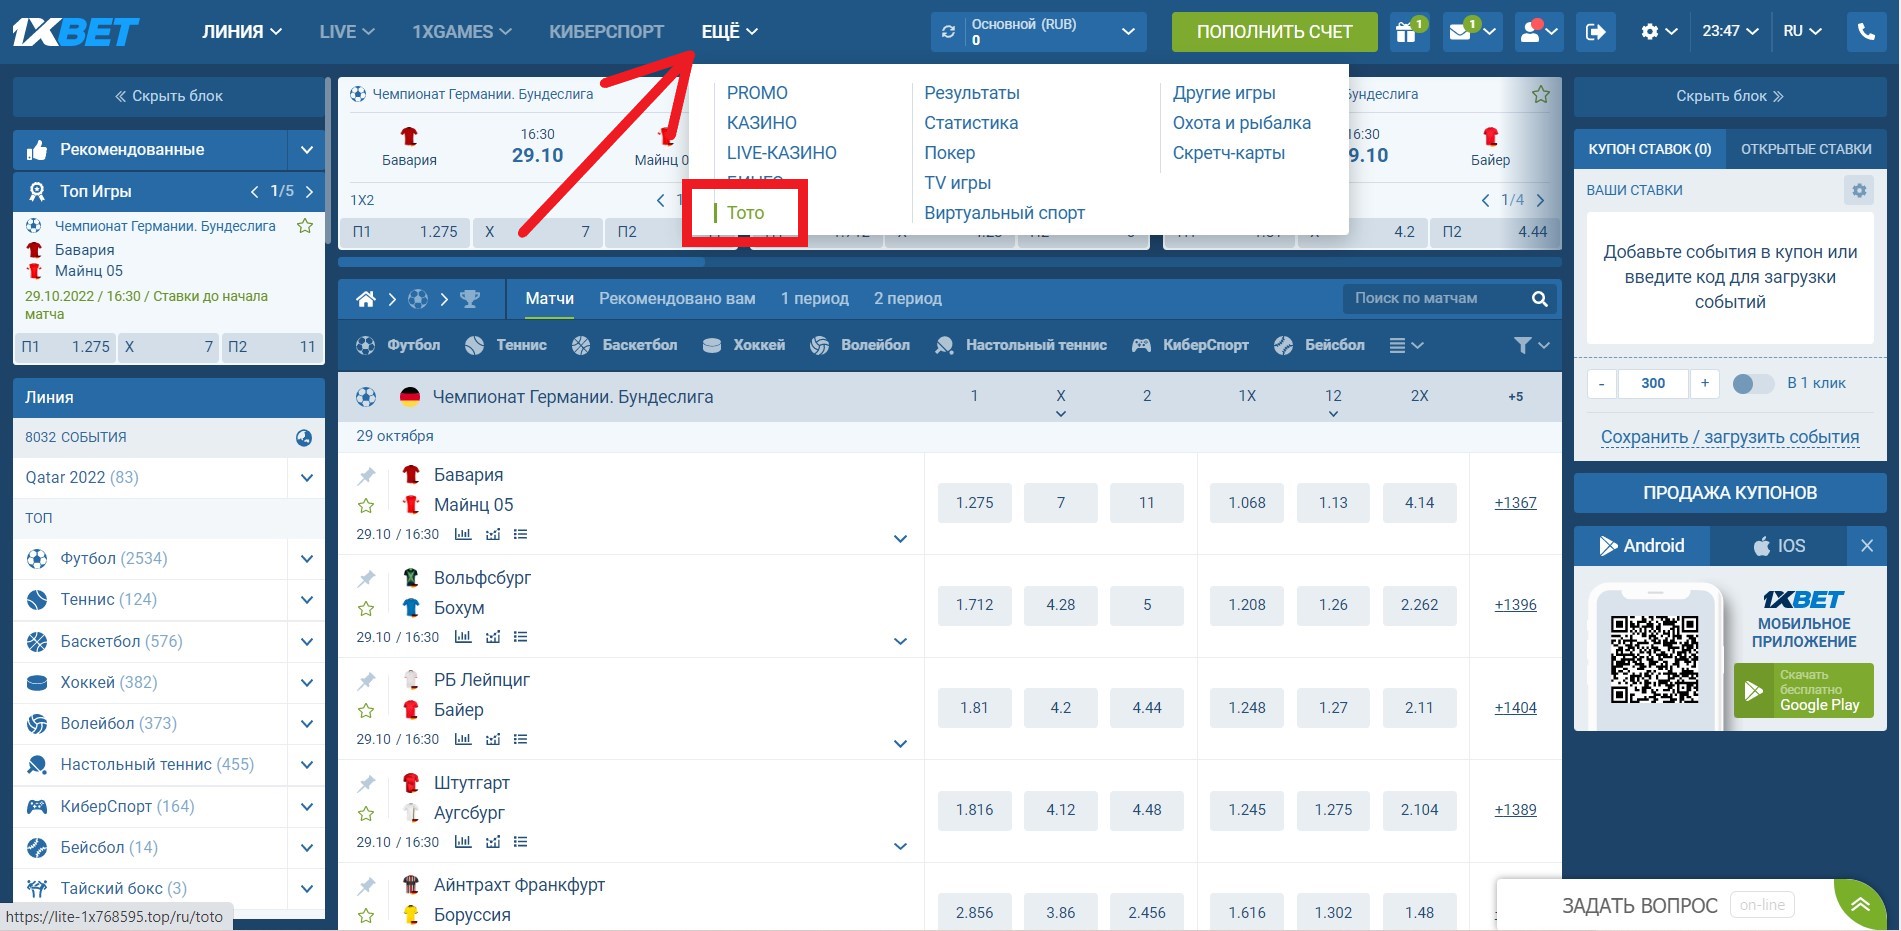Image resolution: width=1901 pixels, height=931 pixels.
Task: Increase stake with plus button
Action: (1705, 383)
